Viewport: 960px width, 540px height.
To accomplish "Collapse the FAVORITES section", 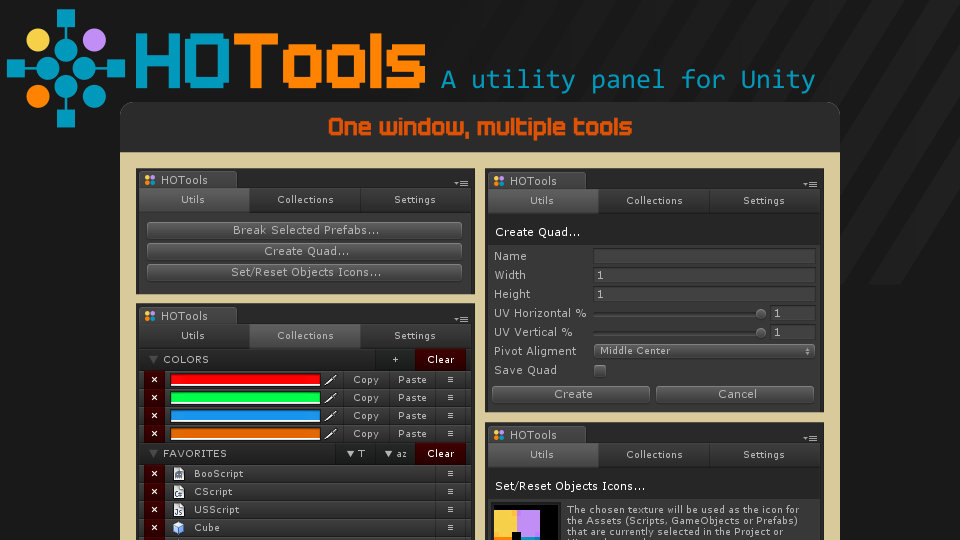I will pos(153,454).
